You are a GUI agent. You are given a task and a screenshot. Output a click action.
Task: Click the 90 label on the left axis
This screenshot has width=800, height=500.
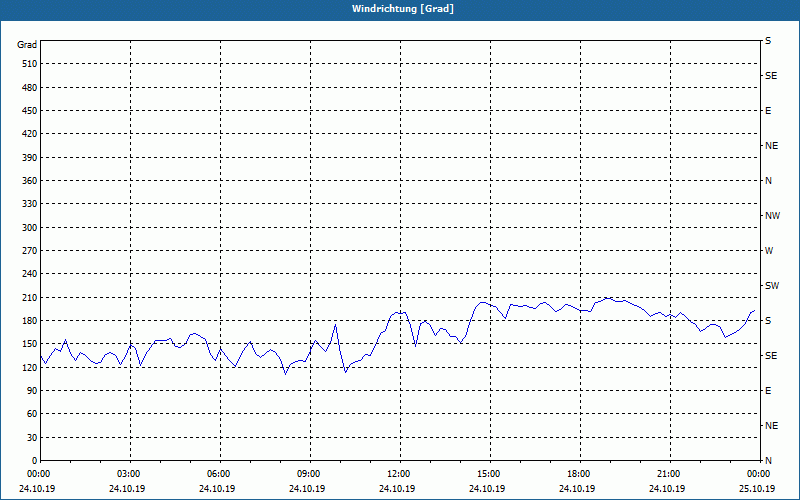[x=32, y=391]
